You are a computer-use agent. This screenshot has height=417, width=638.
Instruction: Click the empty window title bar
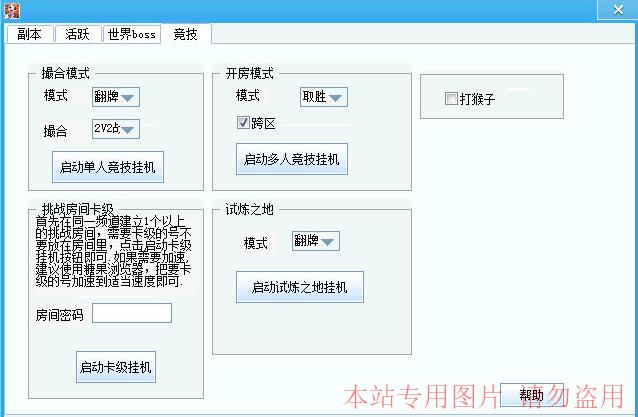coord(300,9)
